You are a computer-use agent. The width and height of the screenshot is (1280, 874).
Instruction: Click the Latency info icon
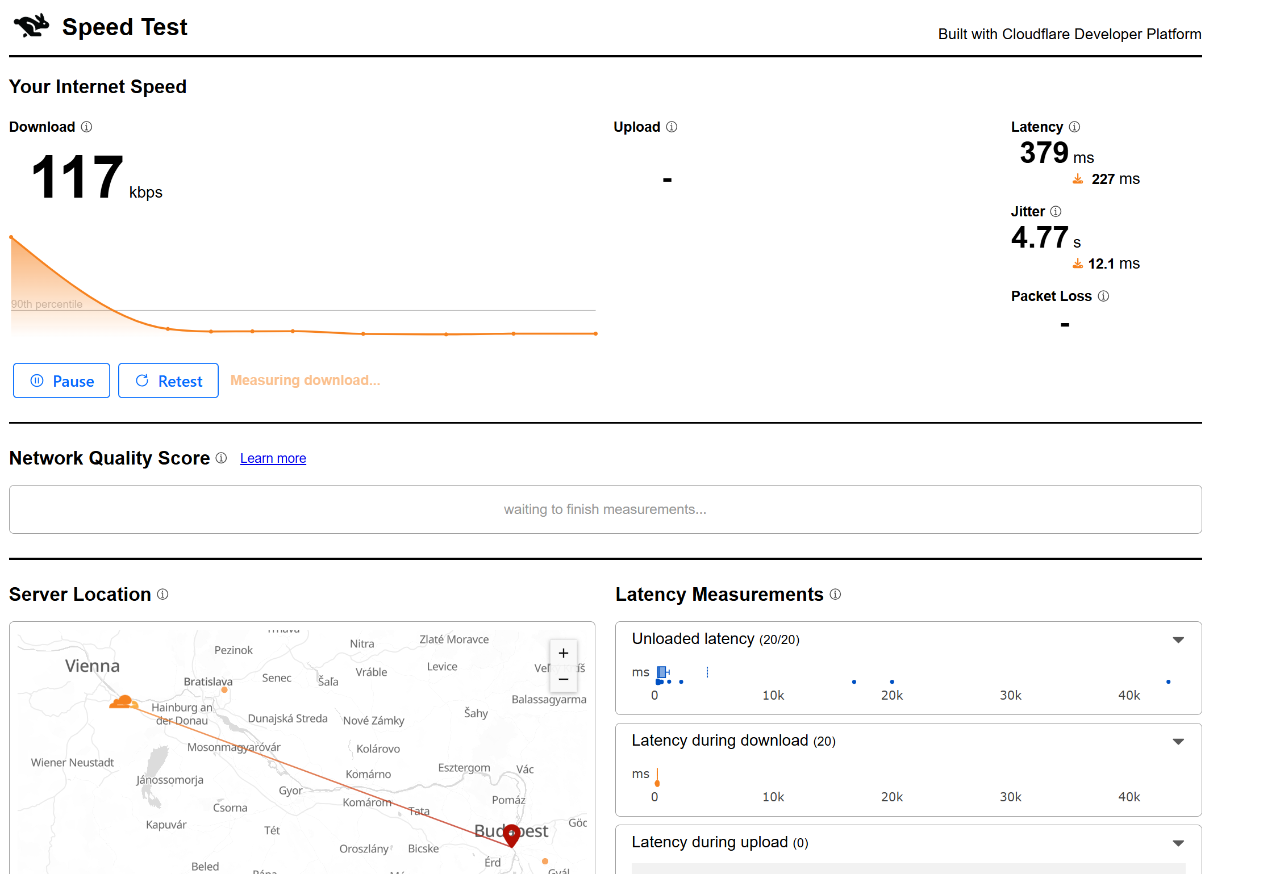[1074, 127]
